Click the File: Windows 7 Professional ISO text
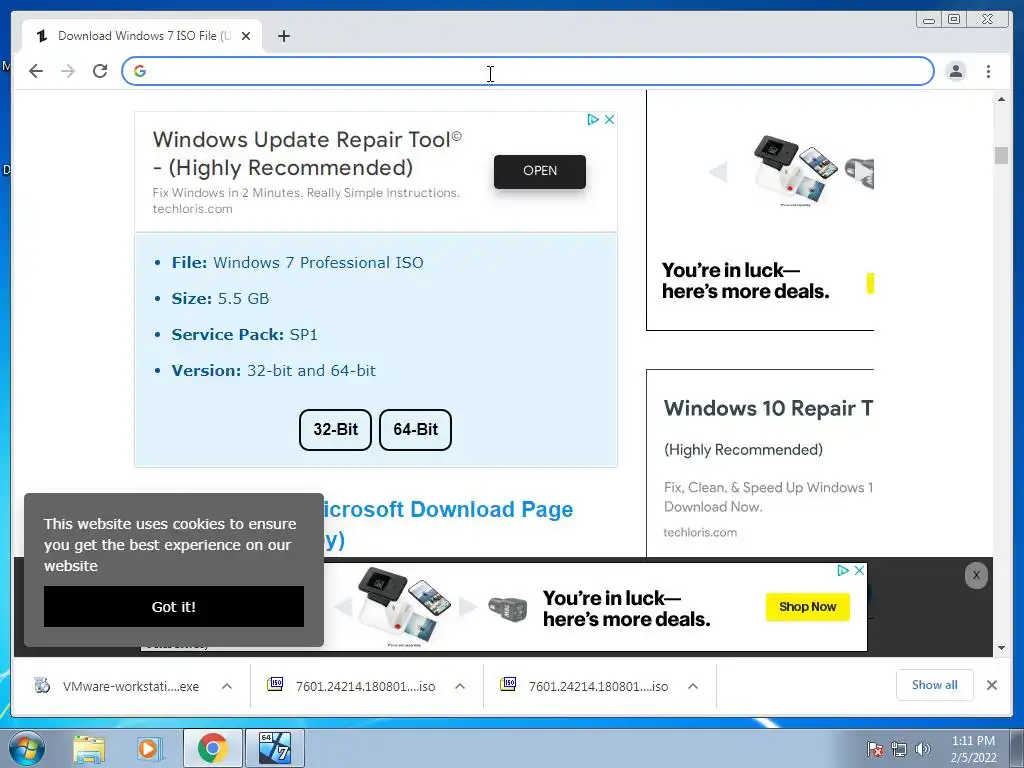The width and height of the screenshot is (1024, 768). (x=297, y=263)
